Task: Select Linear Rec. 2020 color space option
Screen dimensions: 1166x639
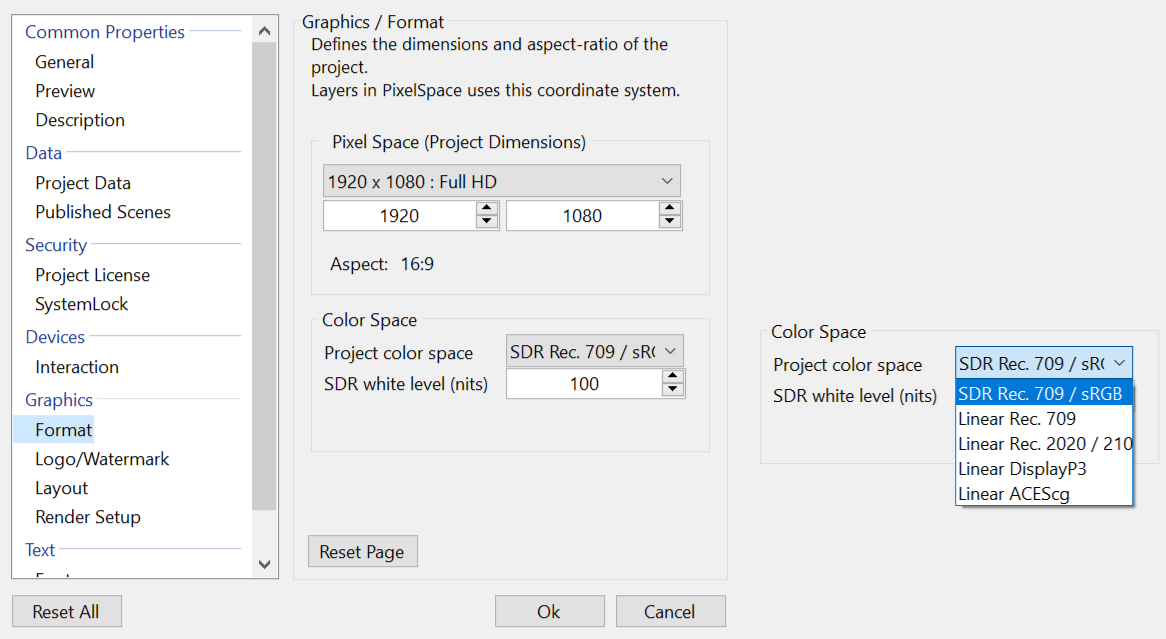Action: coord(1044,444)
